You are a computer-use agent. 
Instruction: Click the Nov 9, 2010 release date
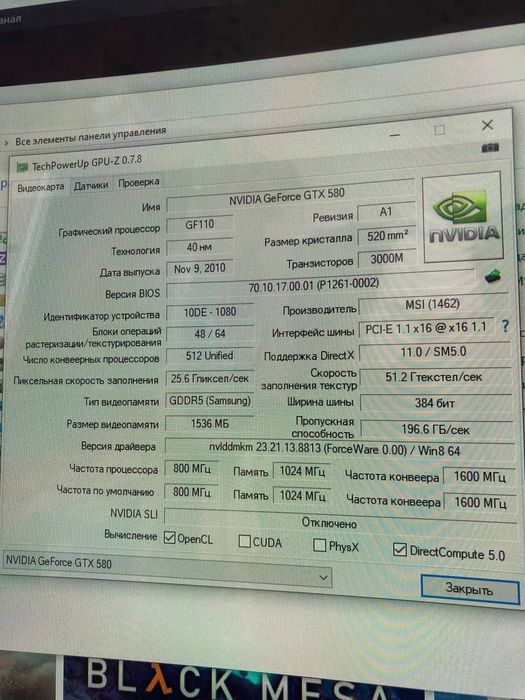coord(200,269)
